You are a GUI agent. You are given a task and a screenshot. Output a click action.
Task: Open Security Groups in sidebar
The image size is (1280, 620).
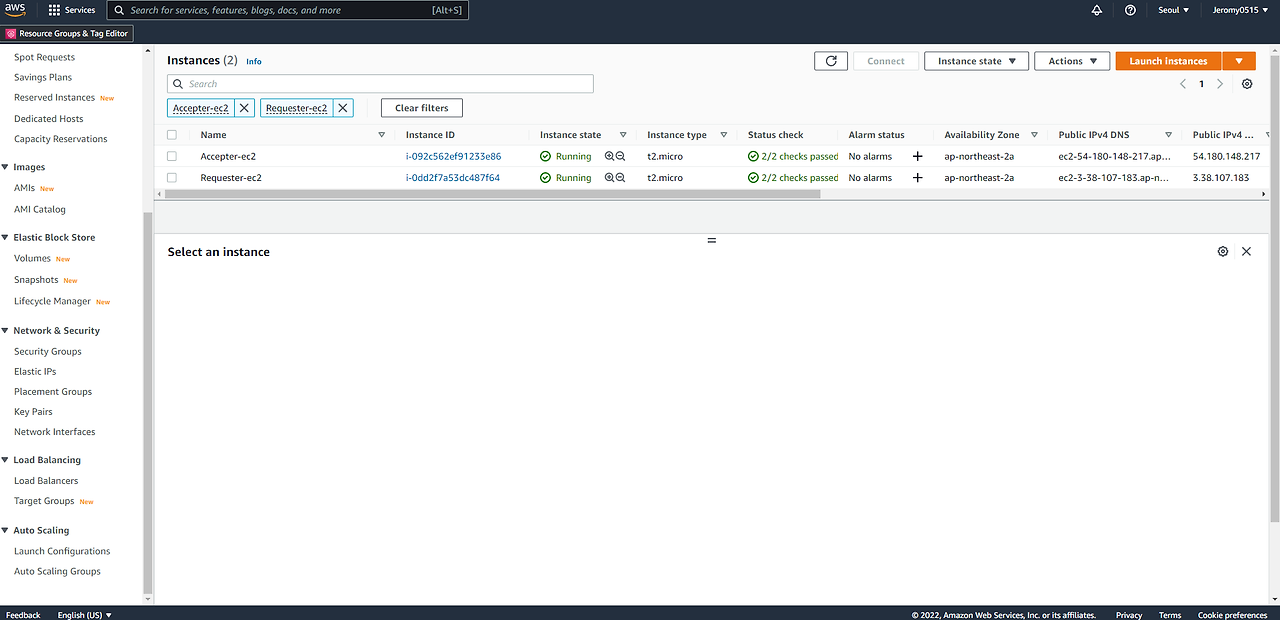(x=48, y=352)
